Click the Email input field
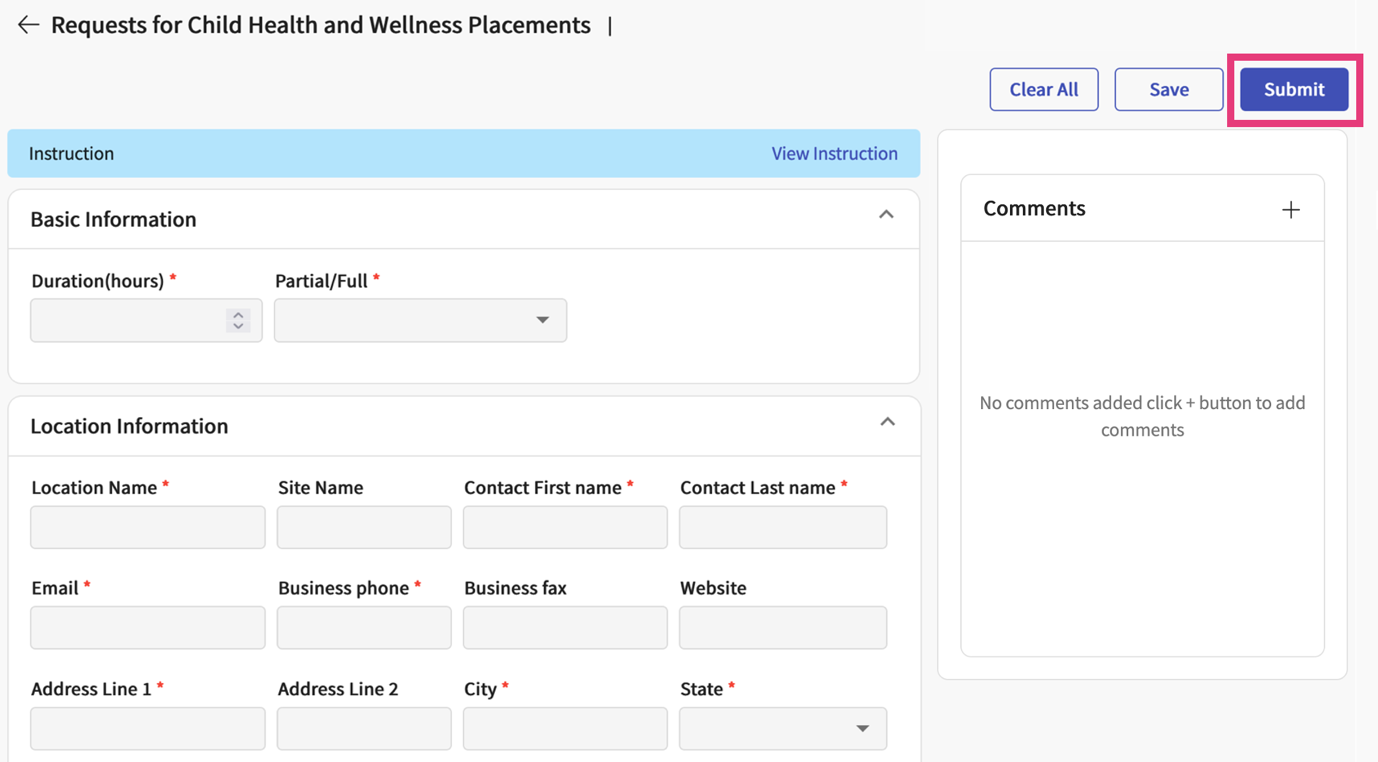The width and height of the screenshot is (1378, 762). [x=147, y=627]
